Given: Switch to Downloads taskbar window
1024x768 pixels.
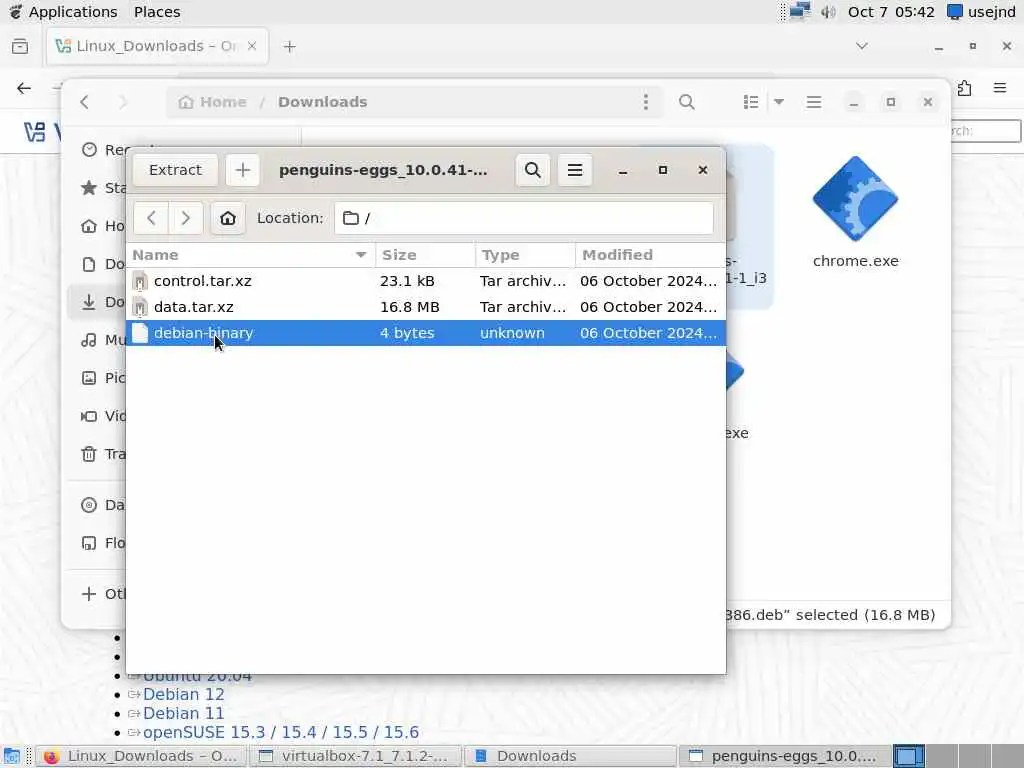Looking at the screenshot, I should [570, 756].
